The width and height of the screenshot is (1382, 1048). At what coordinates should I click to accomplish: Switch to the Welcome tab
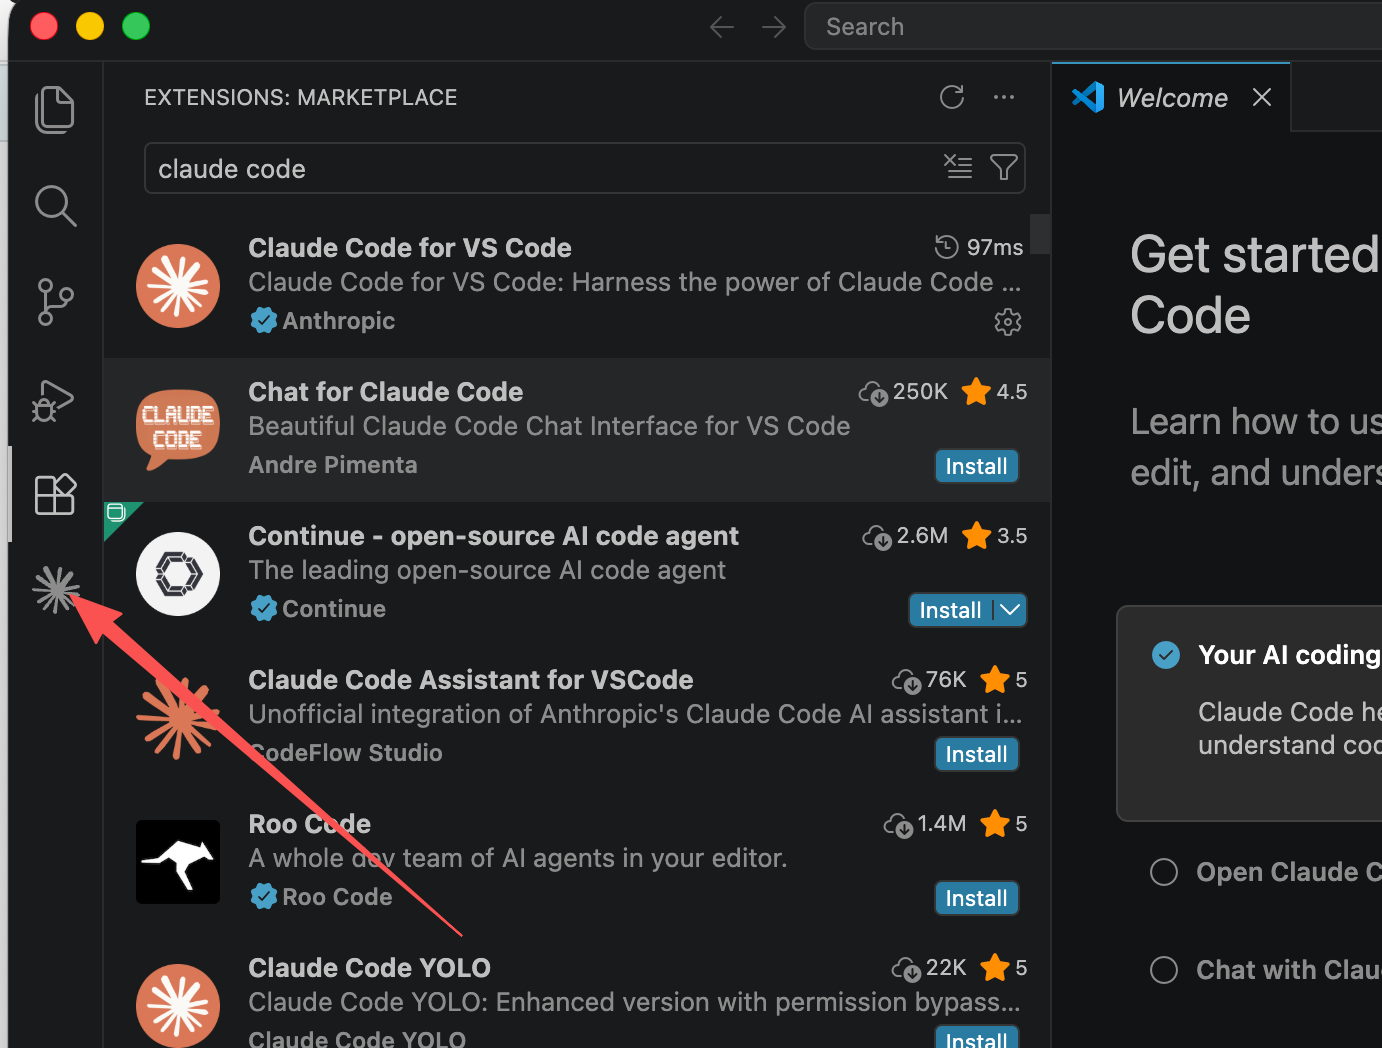[x=1172, y=97]
